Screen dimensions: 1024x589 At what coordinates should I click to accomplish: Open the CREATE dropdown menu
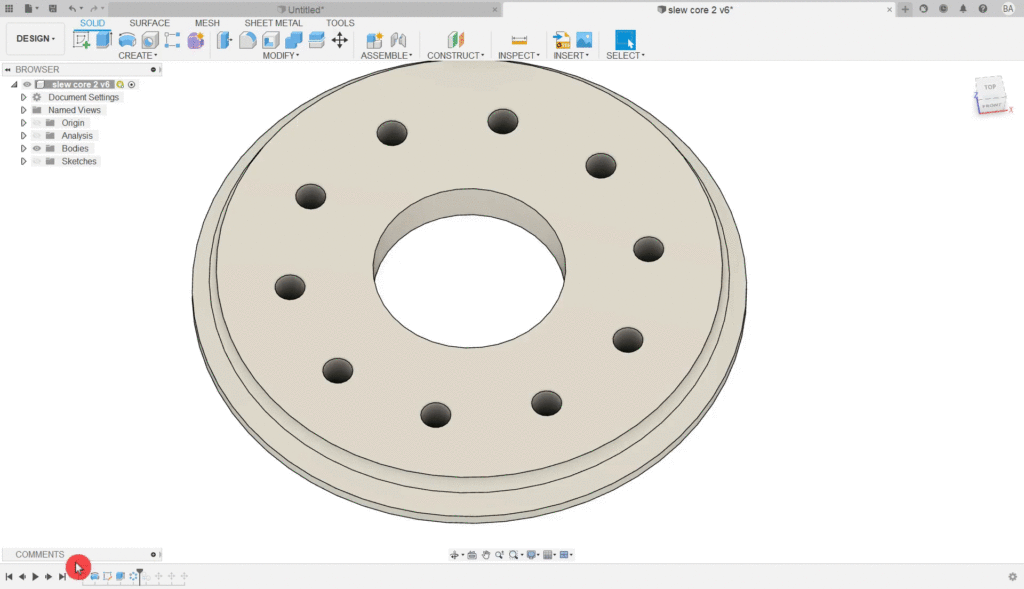pos(138,56)
